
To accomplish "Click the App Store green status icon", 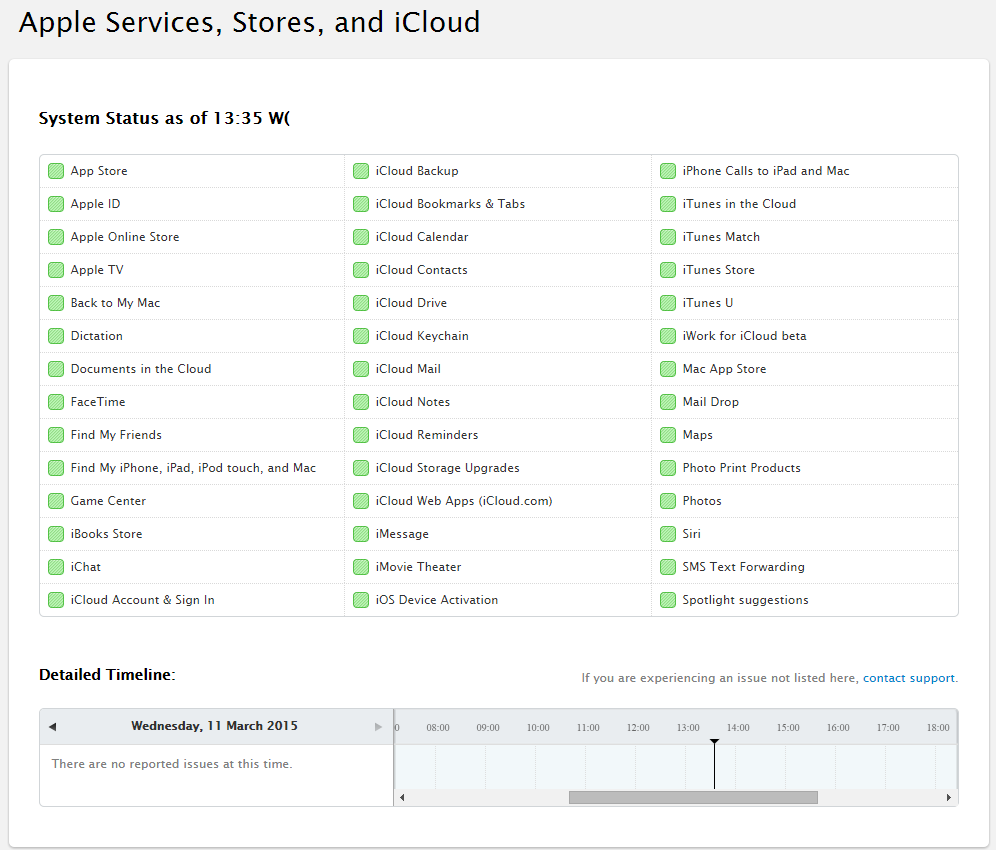I will point(56,171).
